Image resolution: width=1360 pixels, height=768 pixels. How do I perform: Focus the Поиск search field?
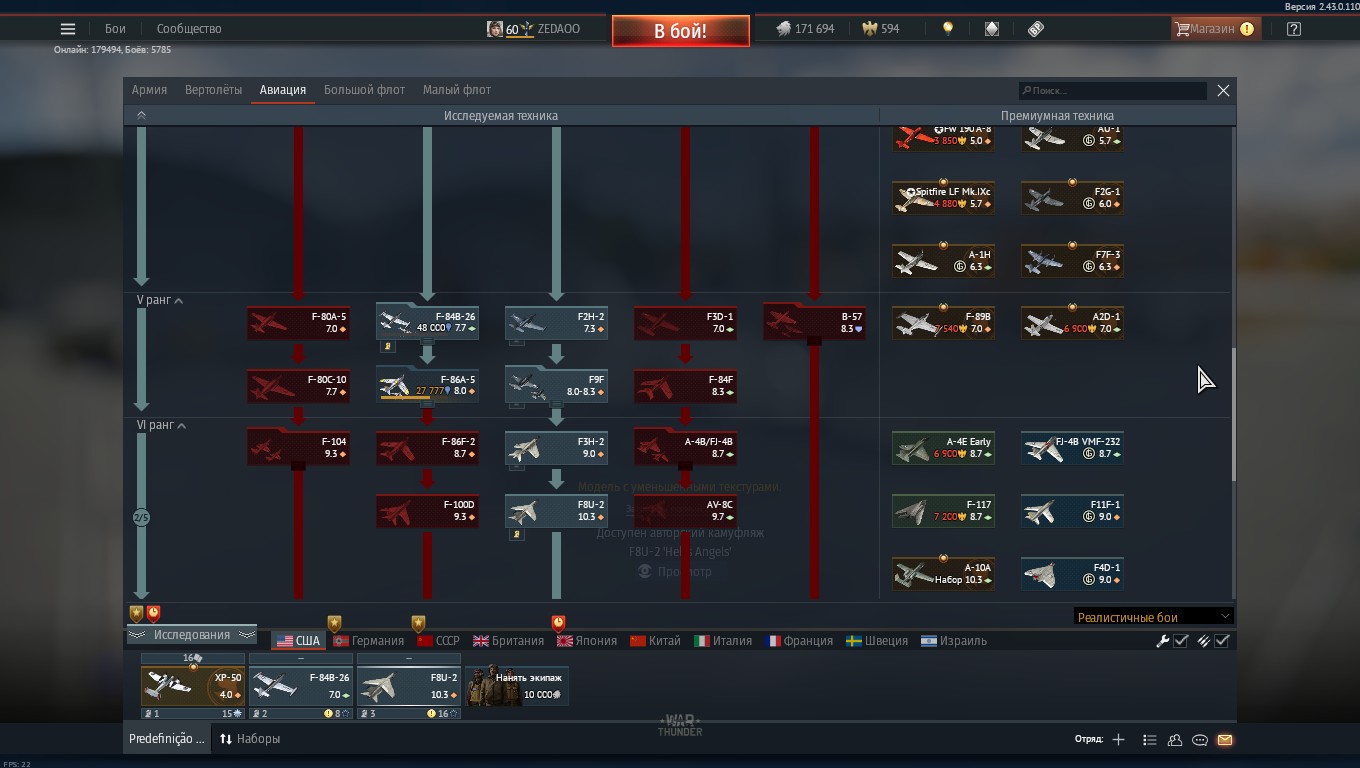click(1112, 90)
